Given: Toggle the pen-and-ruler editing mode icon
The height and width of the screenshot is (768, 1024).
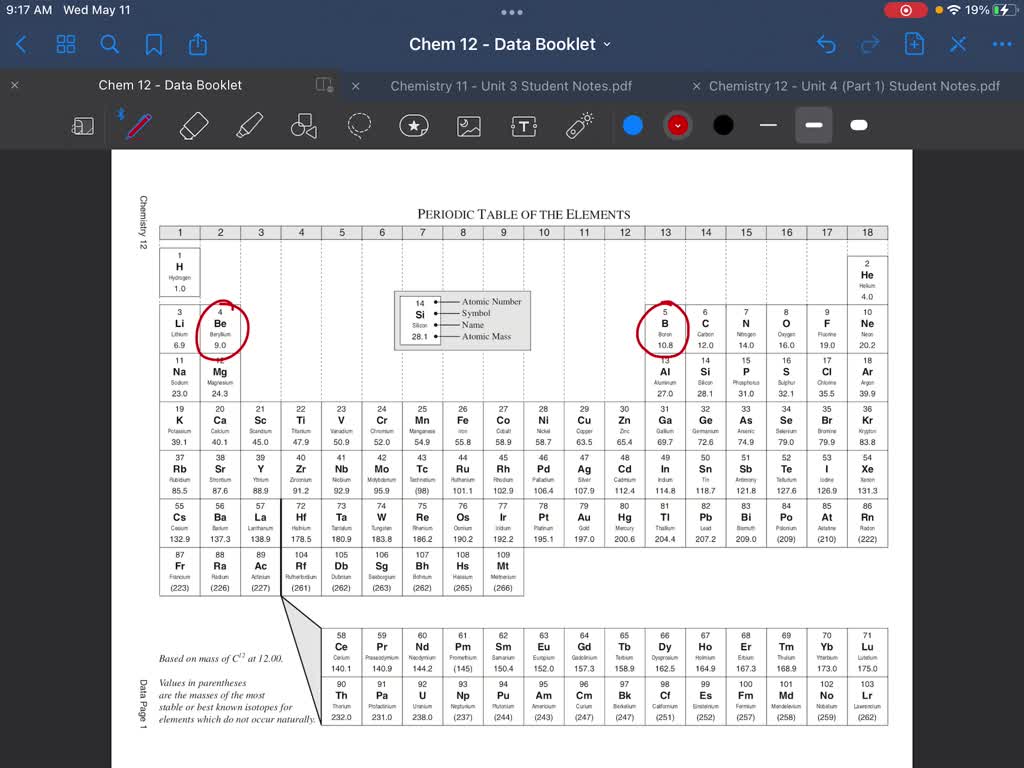Looking at the screenshot, I should [x=957, y=44].
